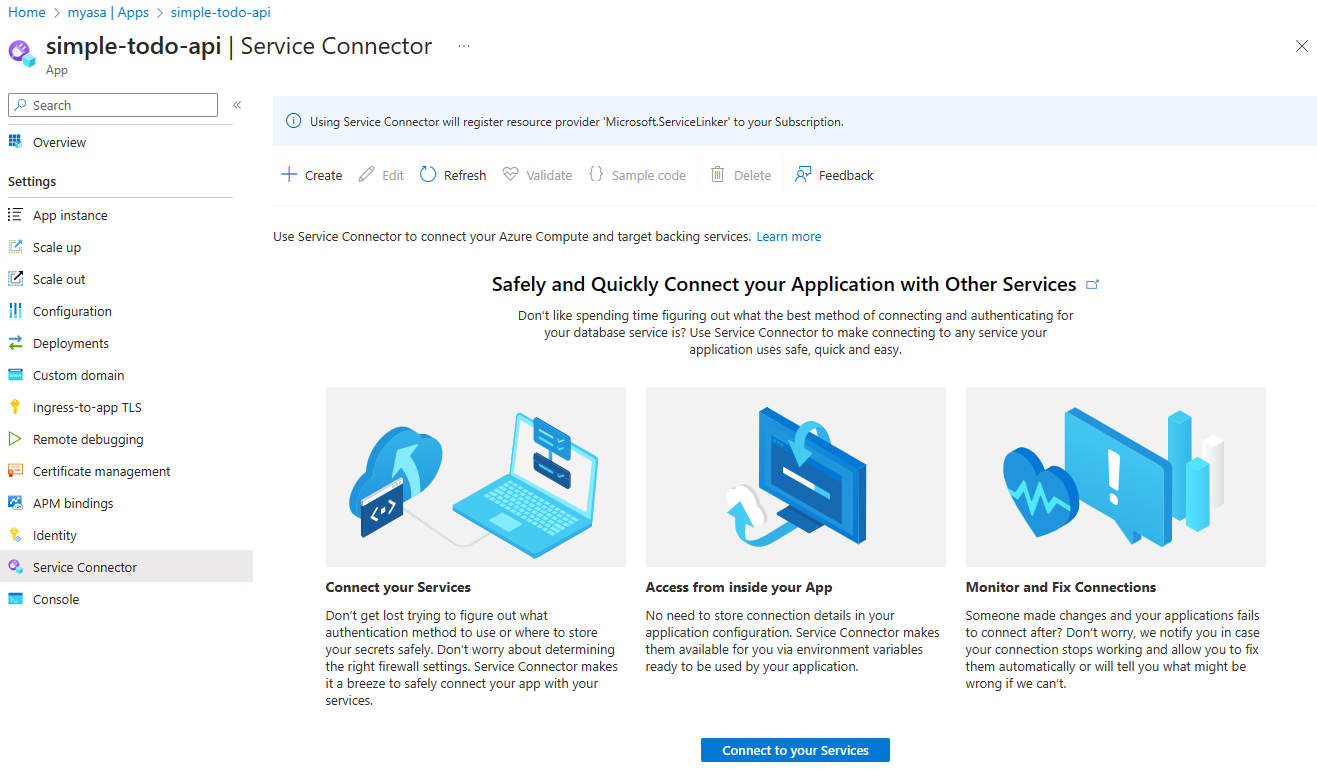Screen dimensions: 1317x772
Task: Click the Refresh icon in toolbar
Action: 428,175
